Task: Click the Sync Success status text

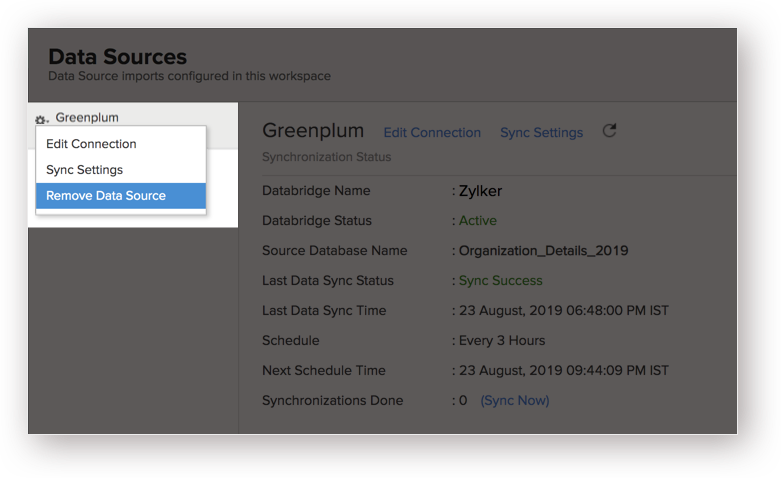Action: pyautogui.click(x=501, y=281)
